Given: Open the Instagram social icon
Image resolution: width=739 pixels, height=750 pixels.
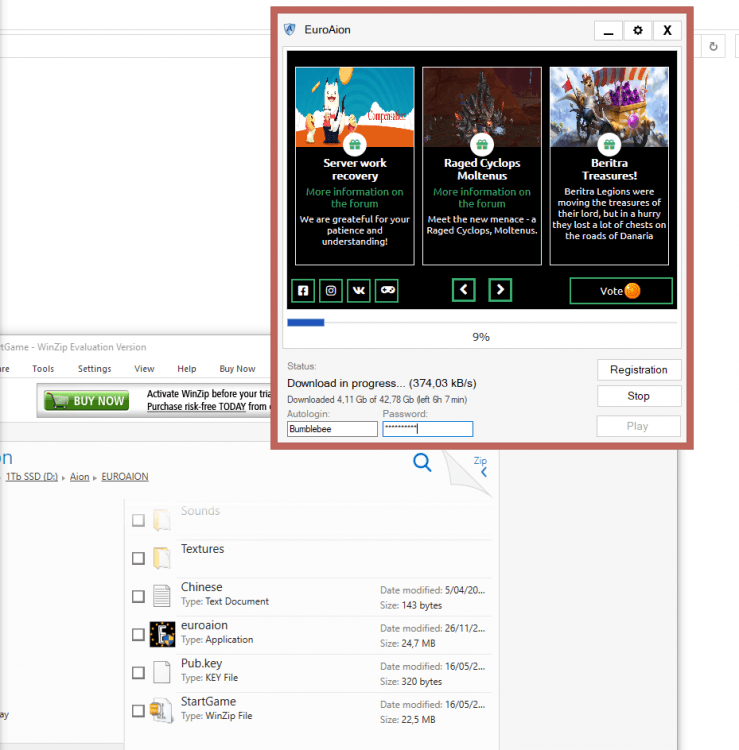Looking at the screenshot, I should tap(331, 290).
